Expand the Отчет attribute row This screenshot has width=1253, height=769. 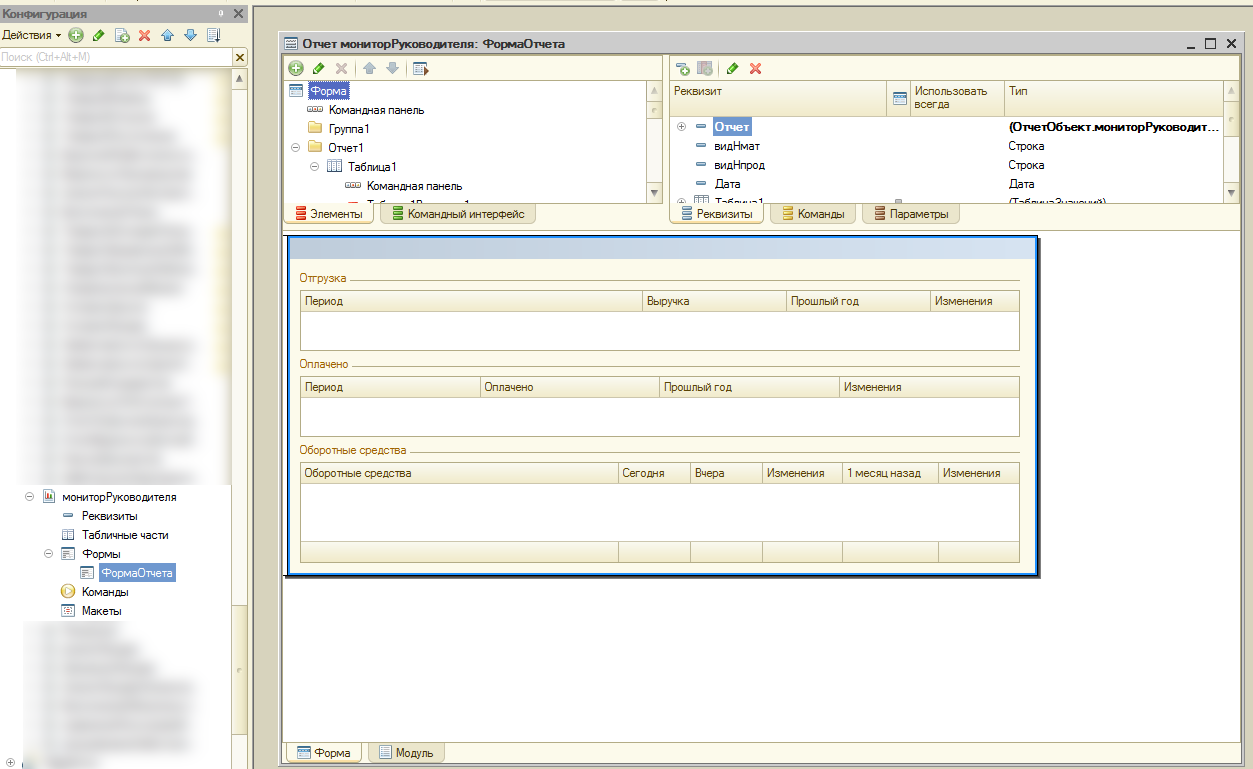[682, 127]
